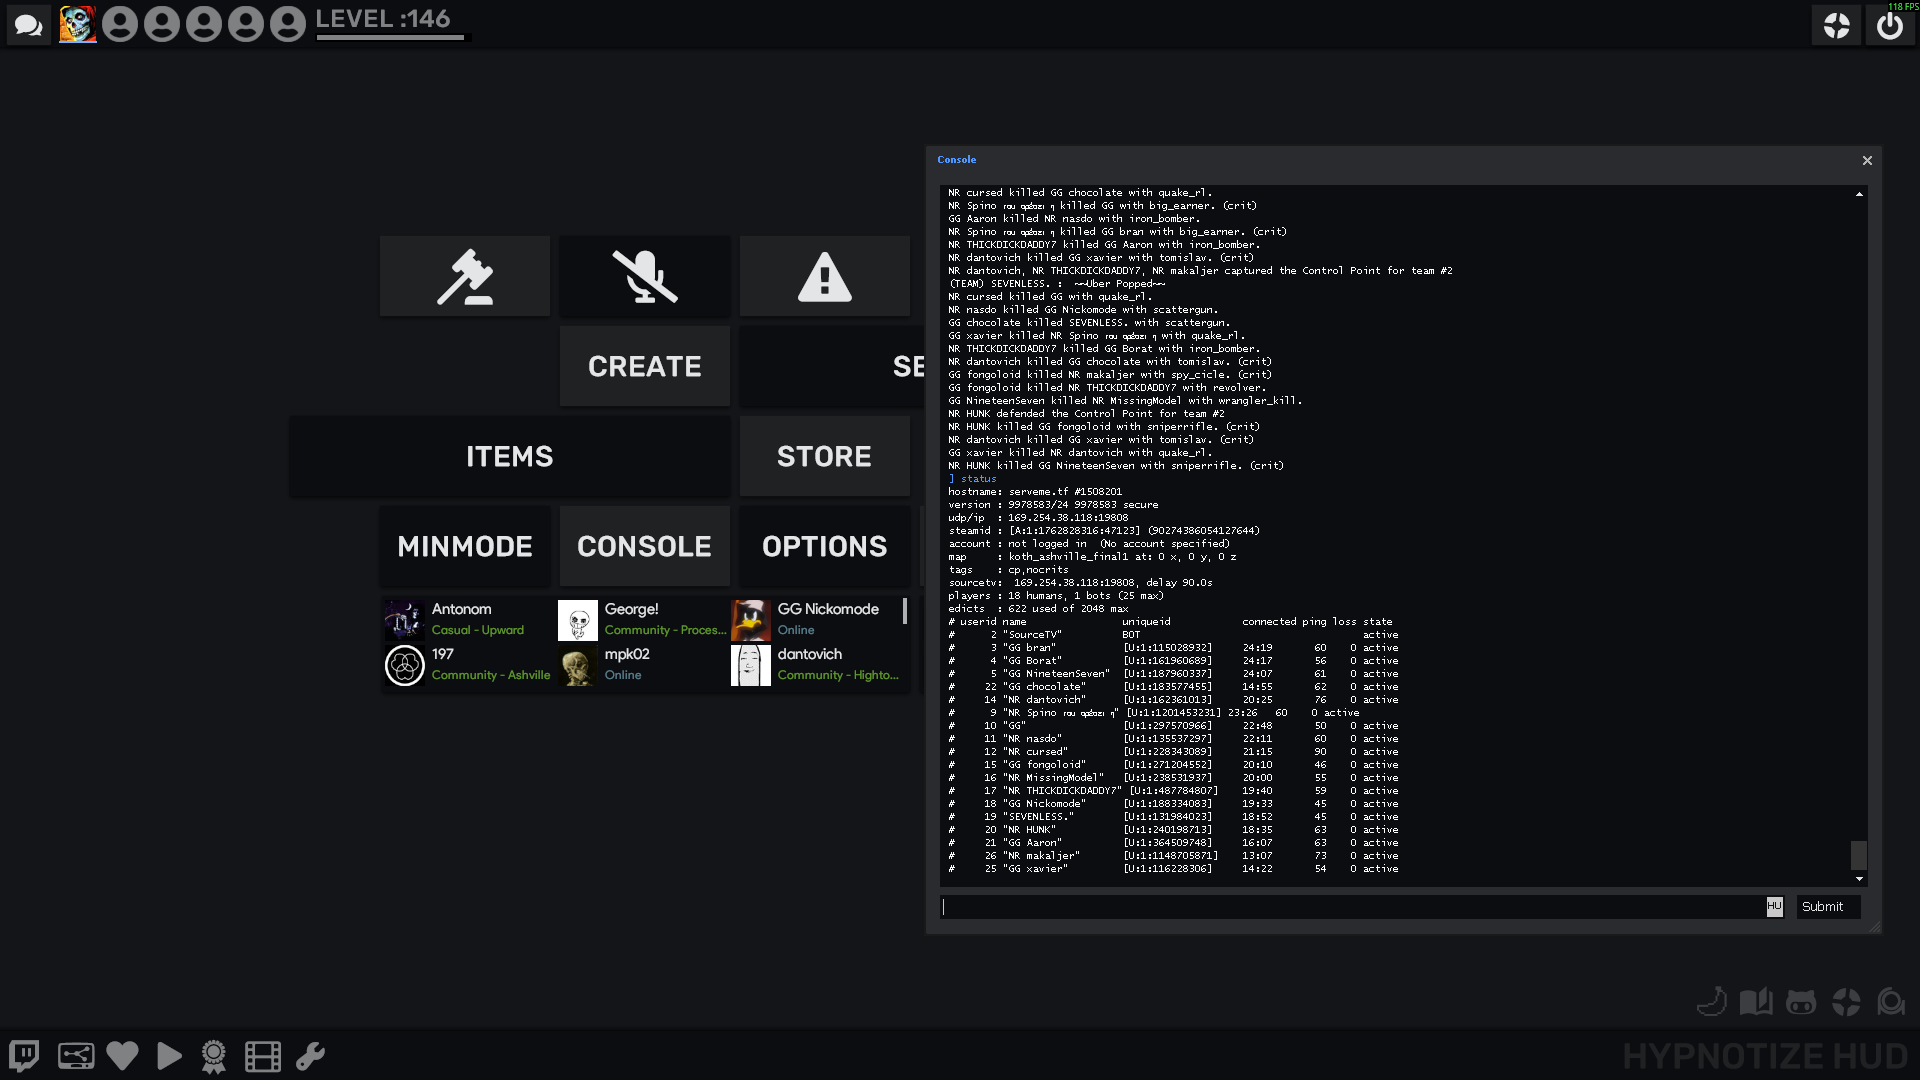Click the console scrollbar down arrow
The height and width of the screenshot is (1080, 1920).
(x=1859, y=879)
